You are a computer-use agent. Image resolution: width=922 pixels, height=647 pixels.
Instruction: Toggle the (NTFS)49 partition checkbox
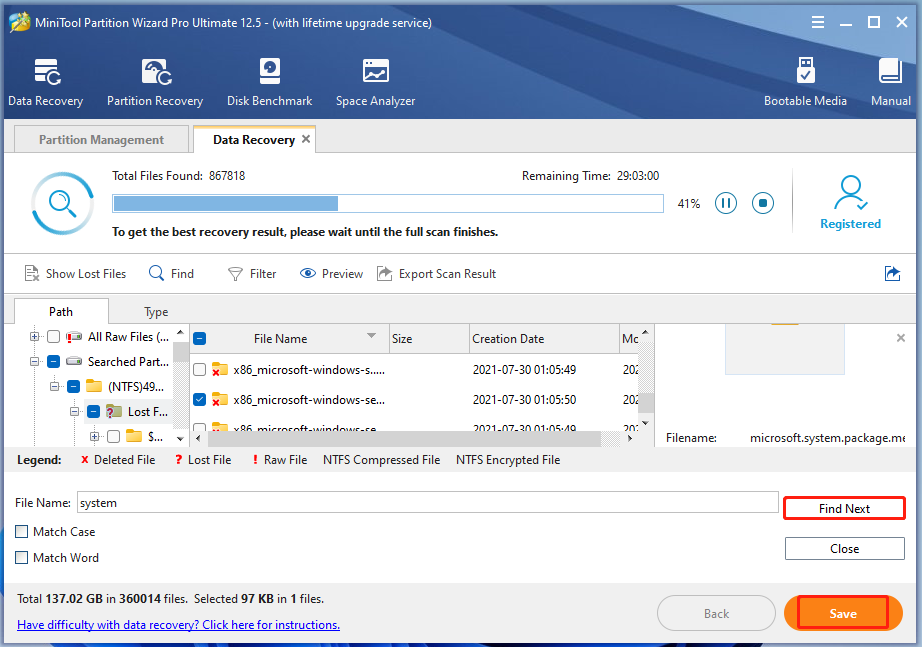74,386
